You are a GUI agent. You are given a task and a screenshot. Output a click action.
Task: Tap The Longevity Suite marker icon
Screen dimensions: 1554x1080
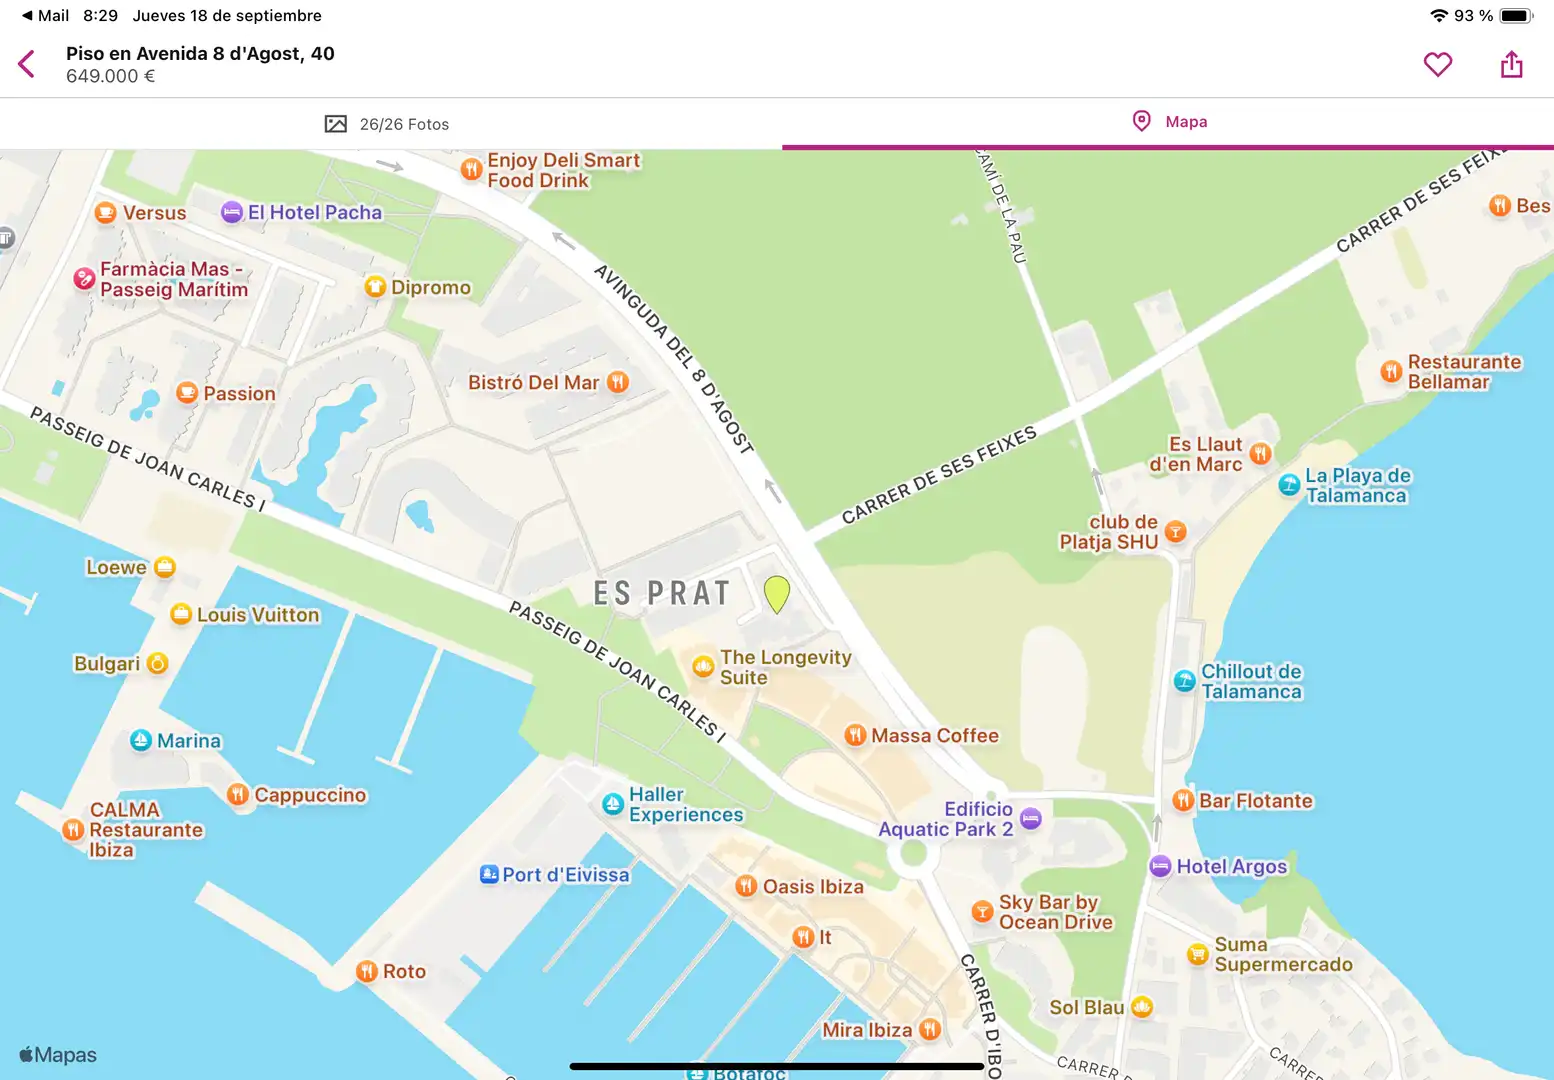coord(704,666)
